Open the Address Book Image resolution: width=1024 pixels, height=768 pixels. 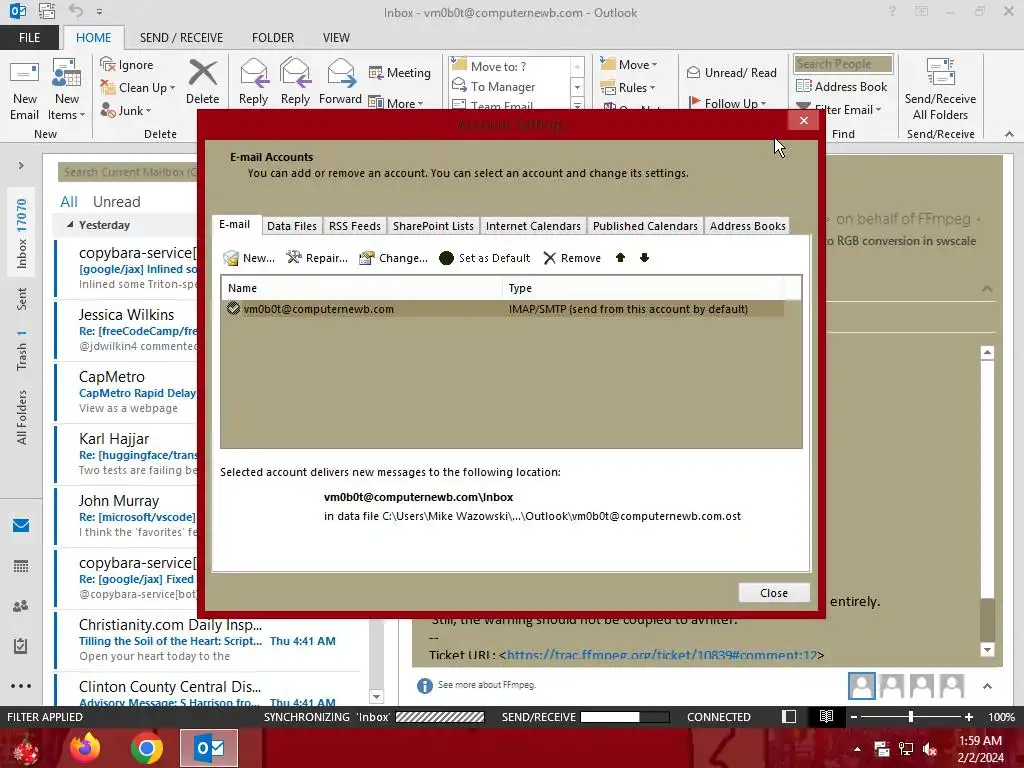pos(842,86)
